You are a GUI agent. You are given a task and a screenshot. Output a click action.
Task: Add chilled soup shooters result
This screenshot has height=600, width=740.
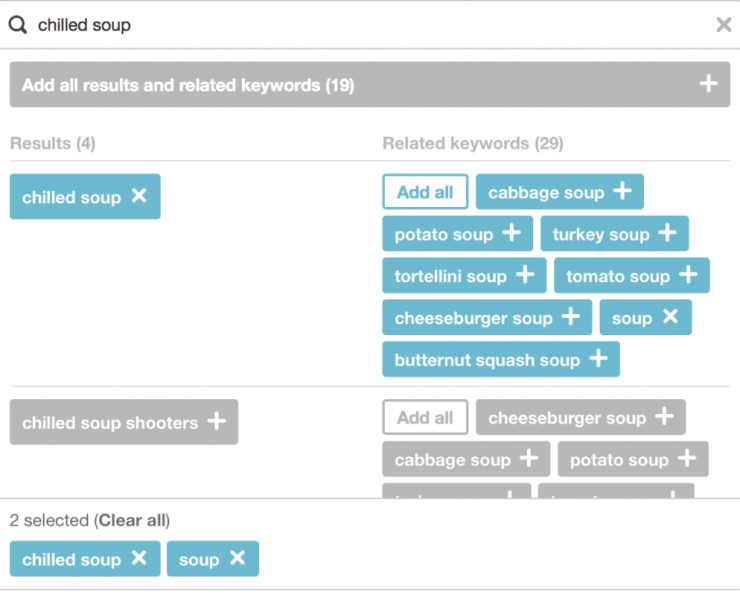coord(124,422)
